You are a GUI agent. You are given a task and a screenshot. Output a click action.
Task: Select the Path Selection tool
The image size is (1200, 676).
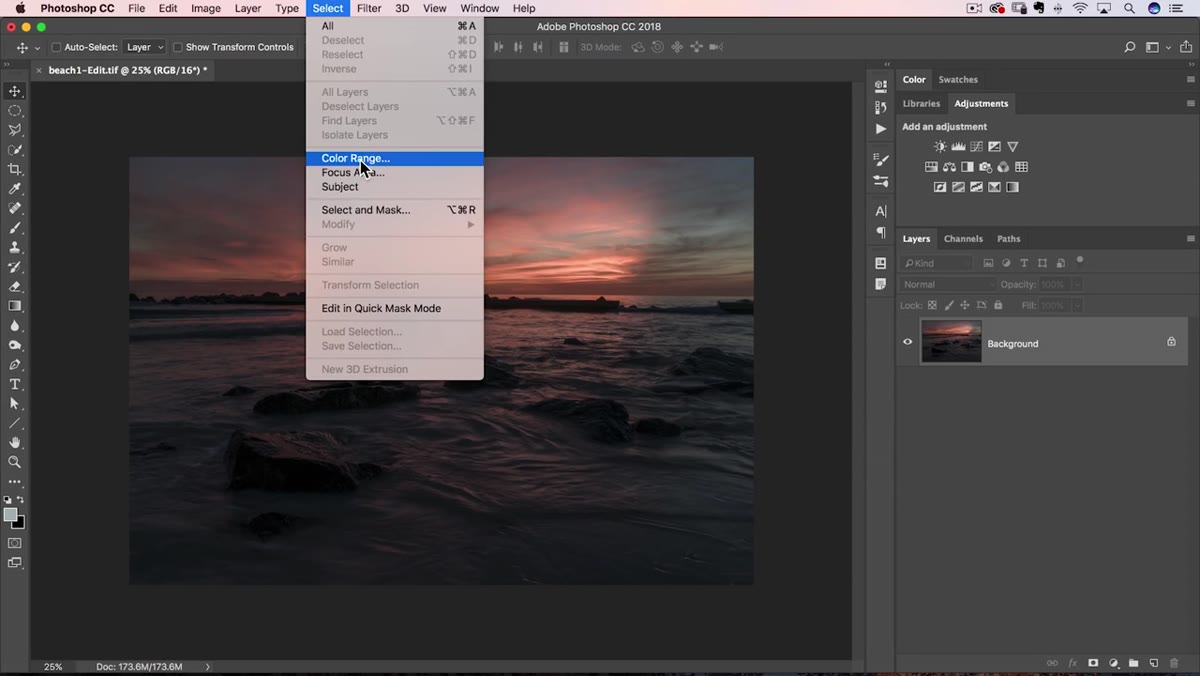[x=15, y=404]
